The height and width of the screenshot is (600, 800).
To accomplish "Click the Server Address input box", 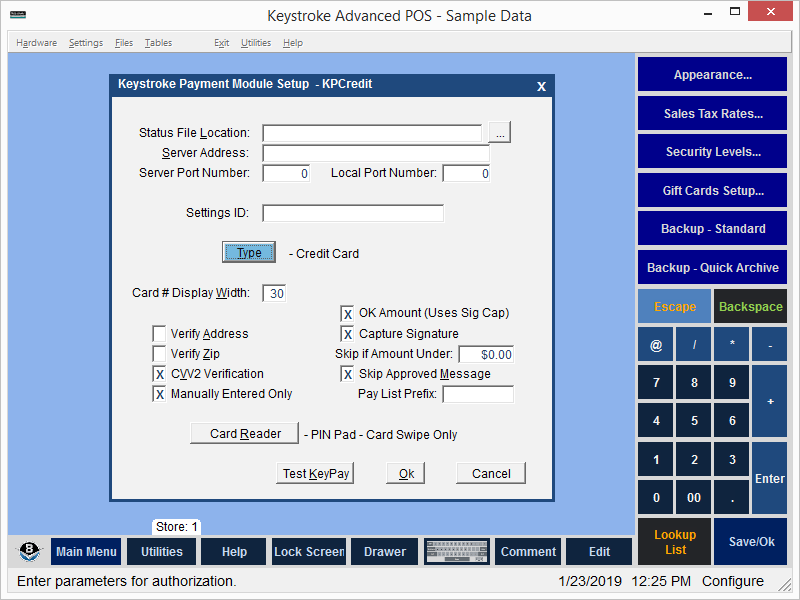I will point(375,152).
